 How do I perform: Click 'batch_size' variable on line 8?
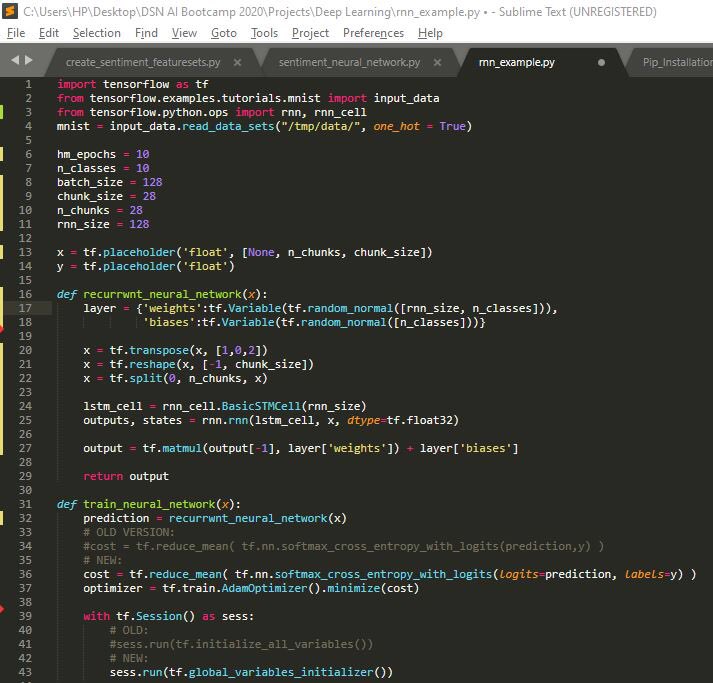[90, 182]
